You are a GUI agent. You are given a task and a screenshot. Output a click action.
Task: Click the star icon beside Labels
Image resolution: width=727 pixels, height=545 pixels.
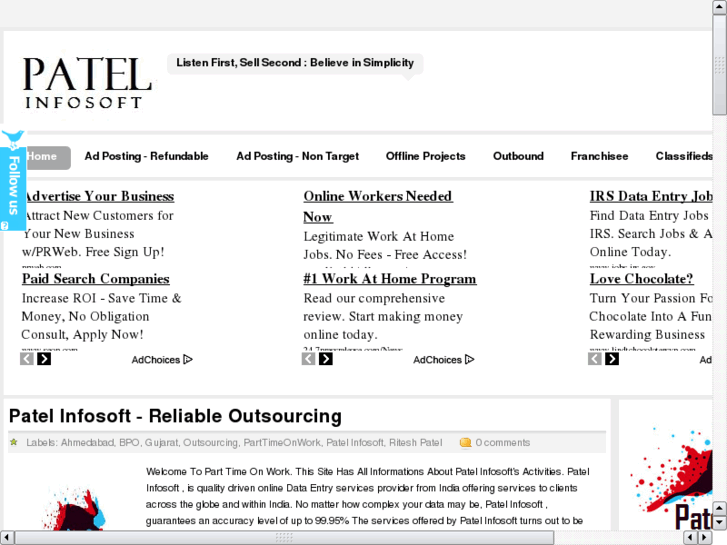(x=14, y=442)
